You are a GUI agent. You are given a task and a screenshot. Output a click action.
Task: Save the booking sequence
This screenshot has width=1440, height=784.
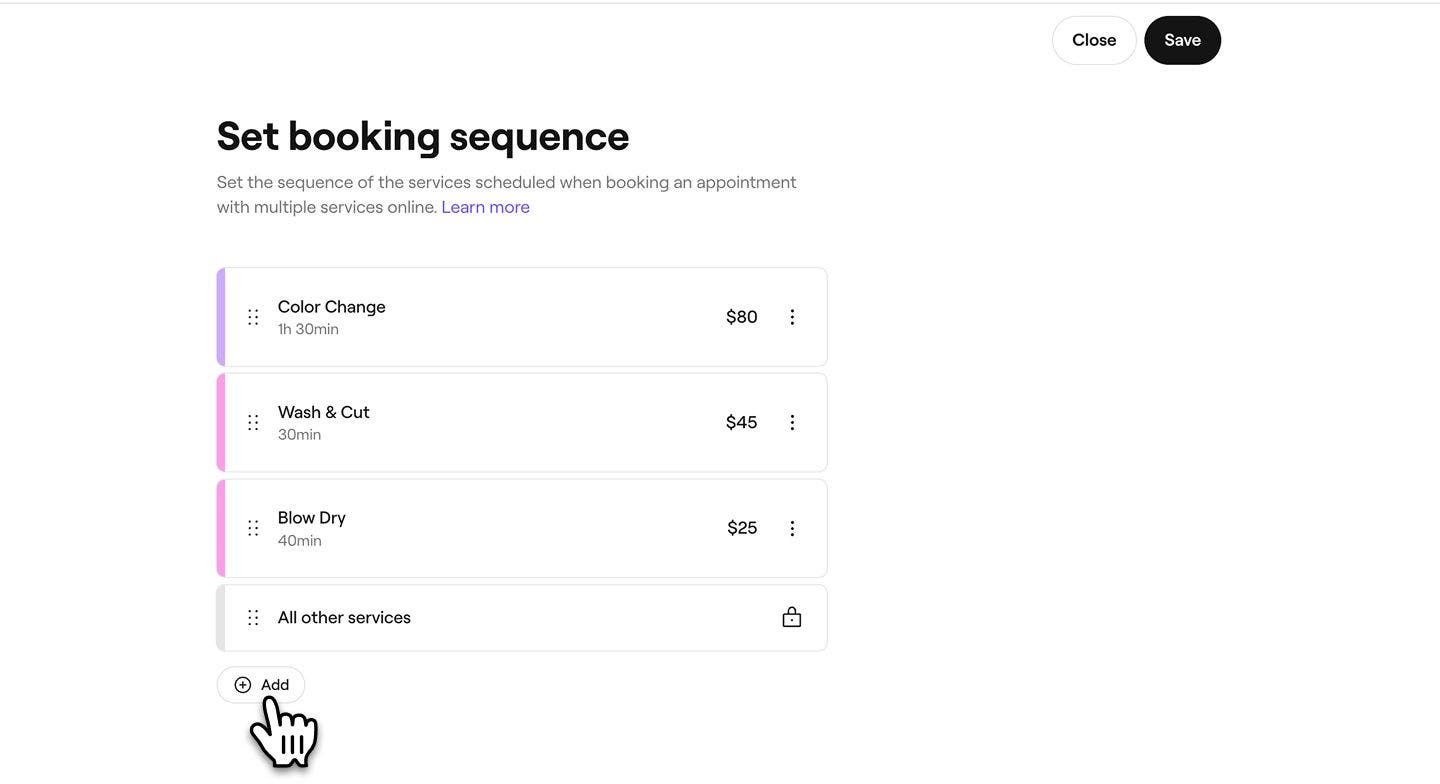click(1183, 40)
